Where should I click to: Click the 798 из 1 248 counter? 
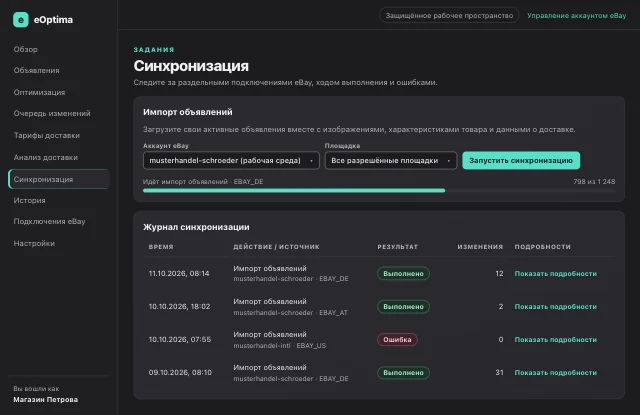(x=594, y=182)
